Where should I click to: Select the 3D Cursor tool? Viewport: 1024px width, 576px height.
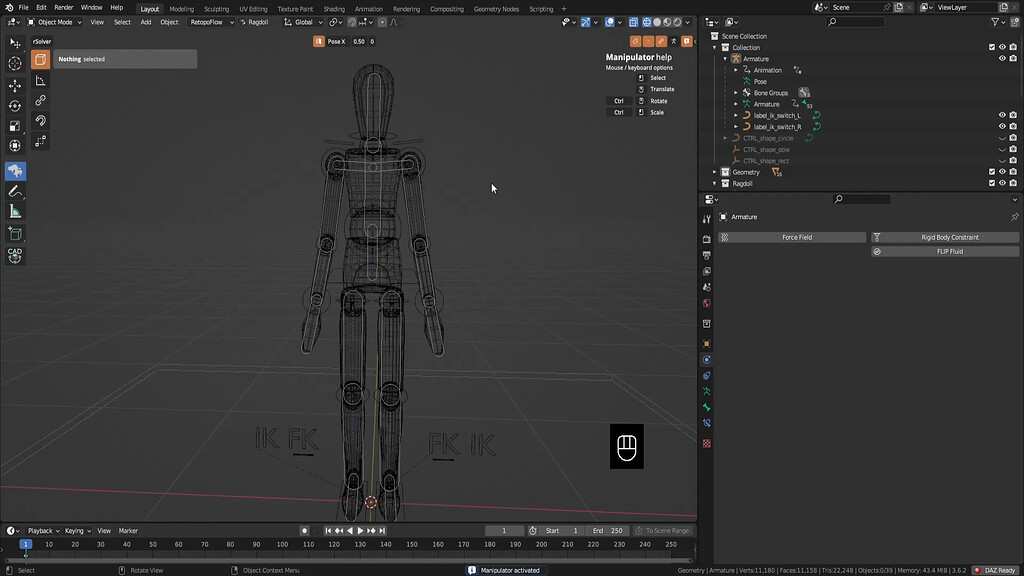15,63
